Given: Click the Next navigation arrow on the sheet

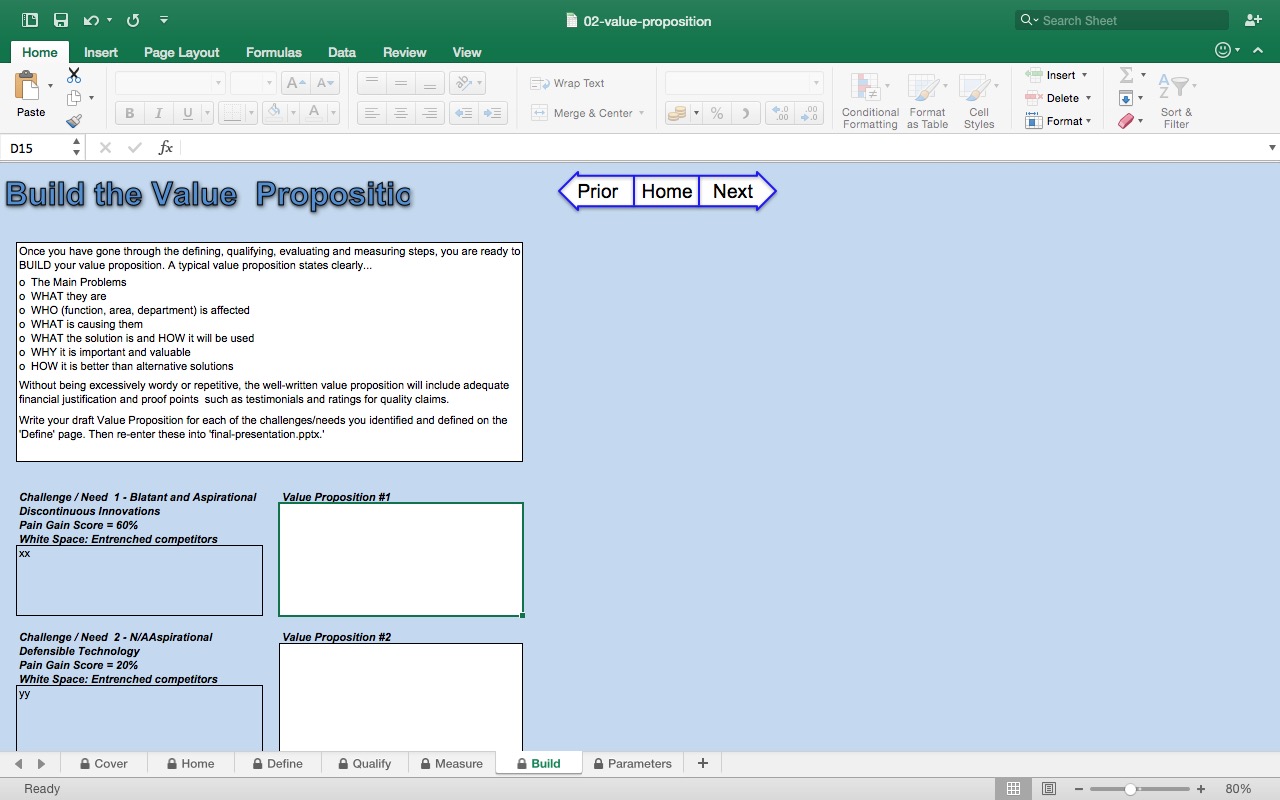Looking at the screenshot, I should (x=731, y=191).
